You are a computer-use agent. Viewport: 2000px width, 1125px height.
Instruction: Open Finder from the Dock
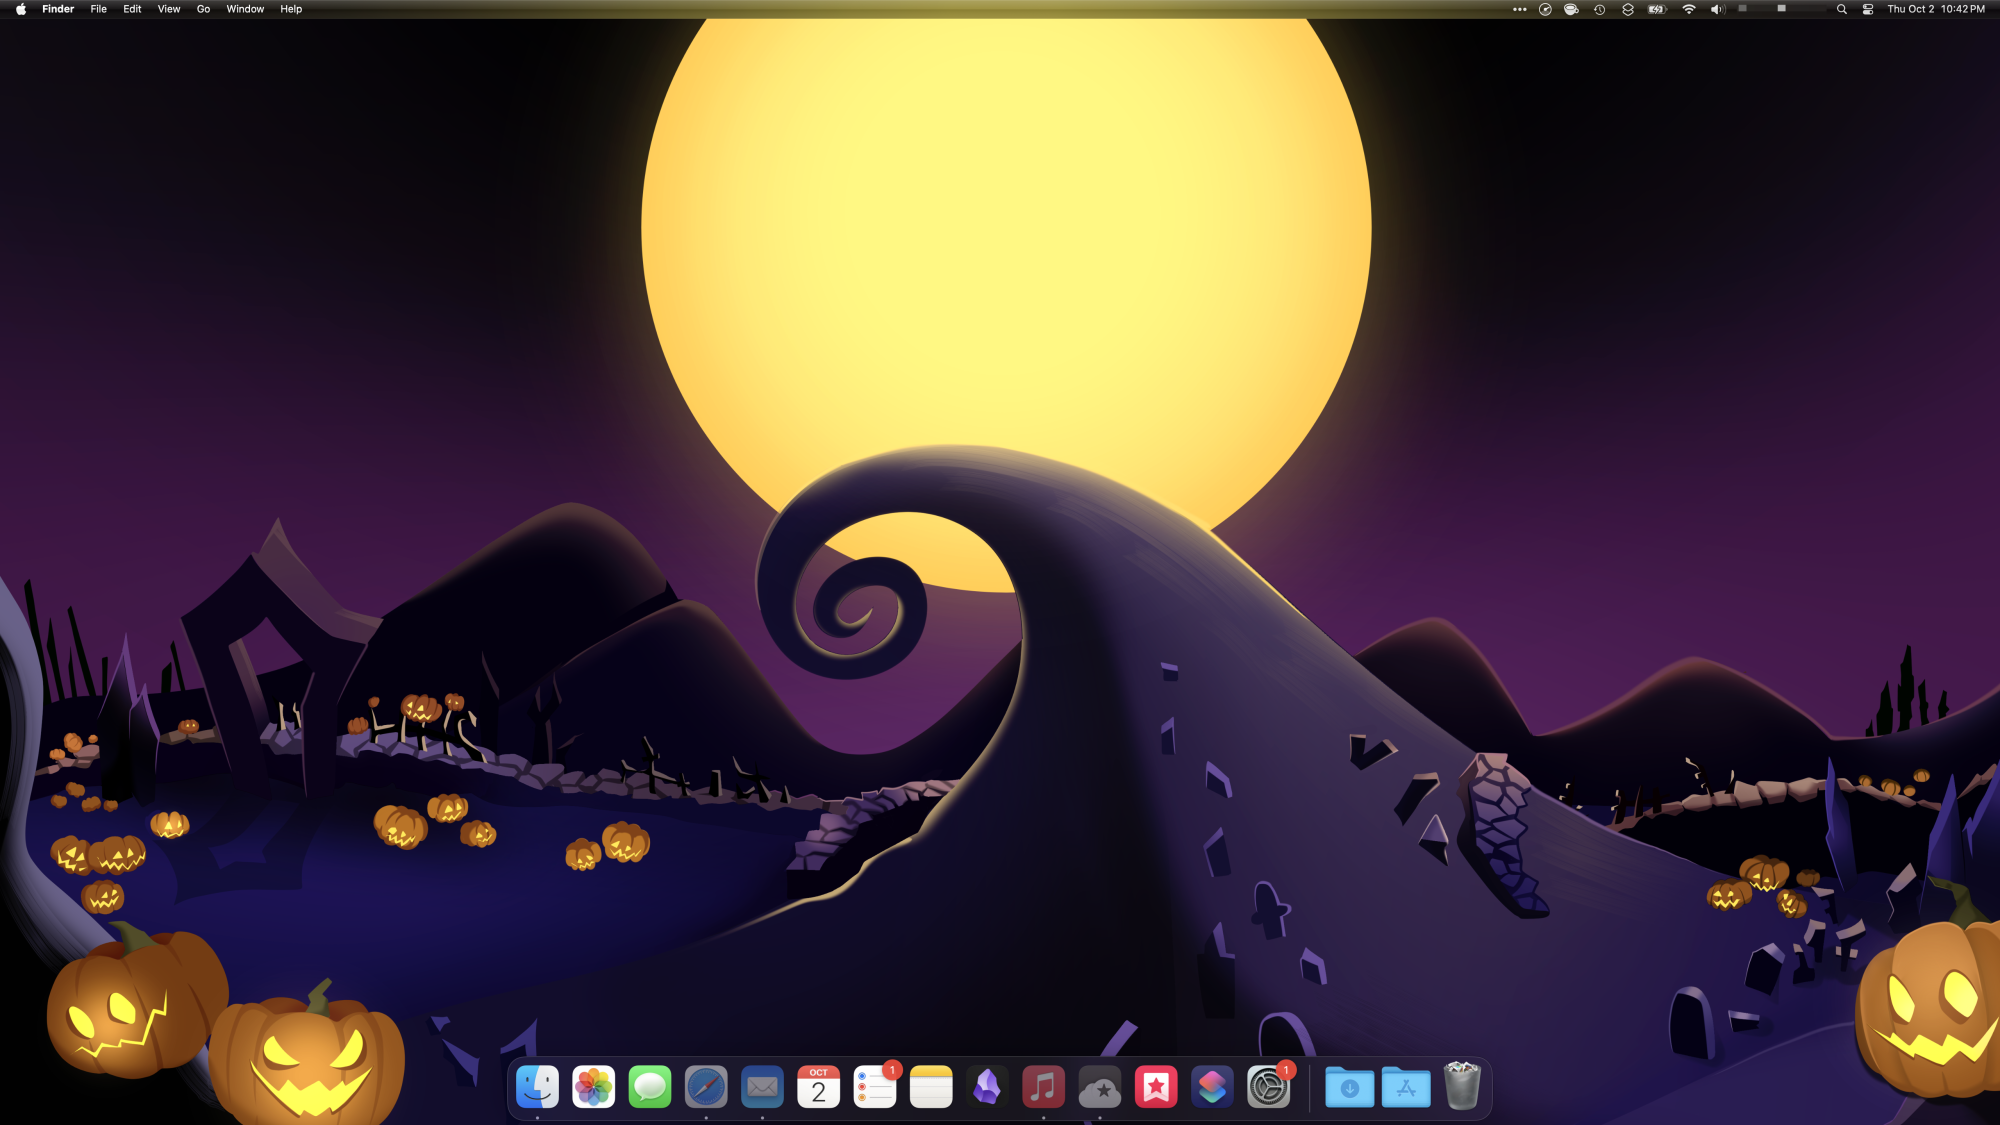pyautogui.click(x=537, y=1087)
